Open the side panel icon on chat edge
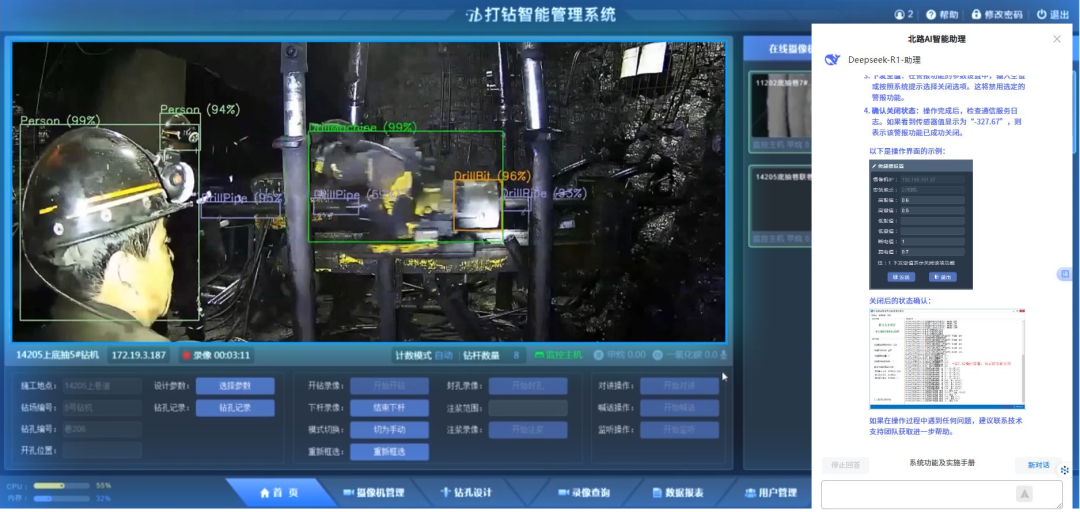Screen dimensions: 1080x512 pos(1065,275)
